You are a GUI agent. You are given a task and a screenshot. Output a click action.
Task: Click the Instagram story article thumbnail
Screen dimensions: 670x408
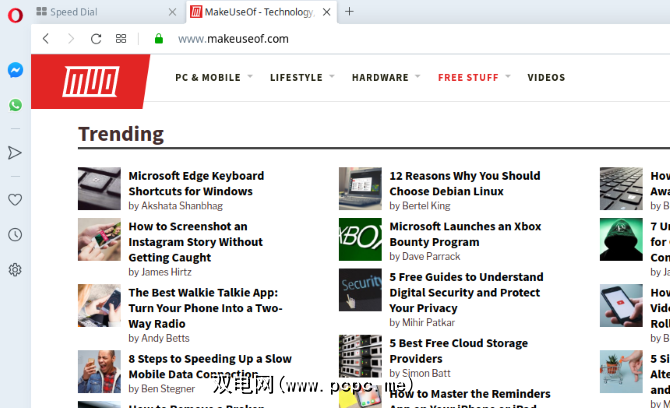(99, 239)
